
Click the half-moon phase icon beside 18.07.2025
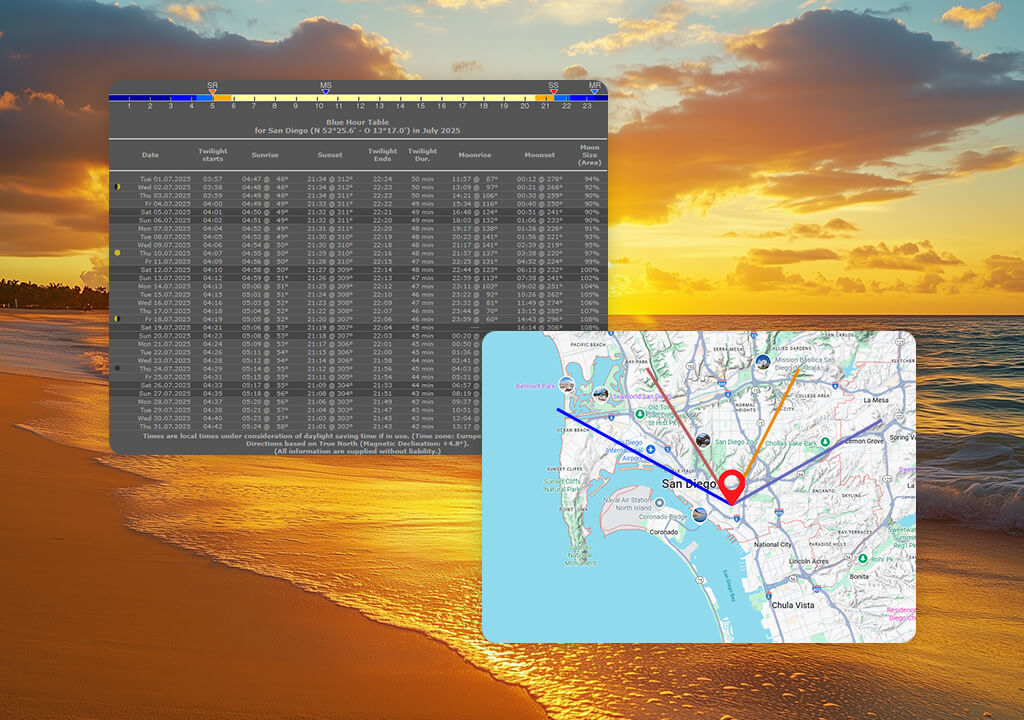click(x=118, y=319)
